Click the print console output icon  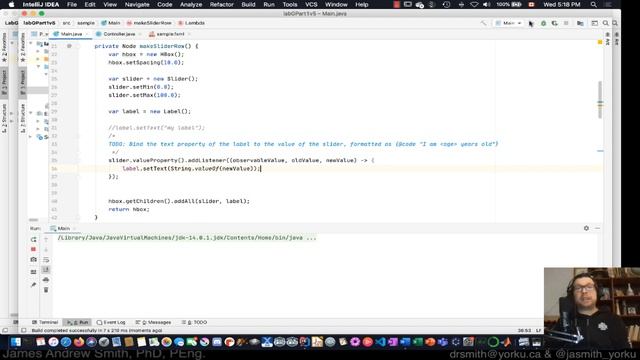[46, 280]
